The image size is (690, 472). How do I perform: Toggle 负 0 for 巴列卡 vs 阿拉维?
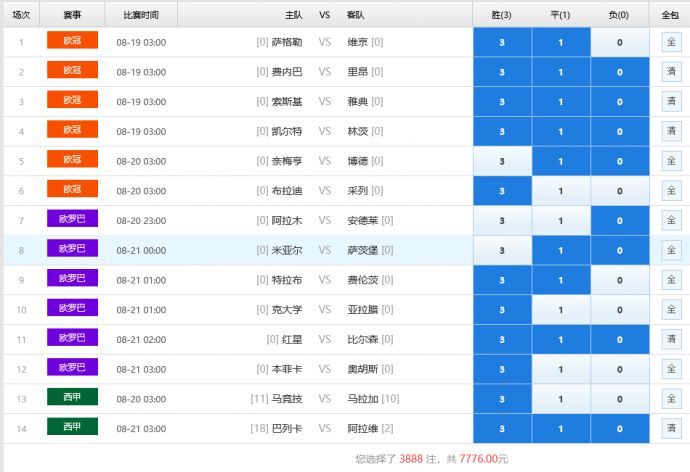pos(620,428)
